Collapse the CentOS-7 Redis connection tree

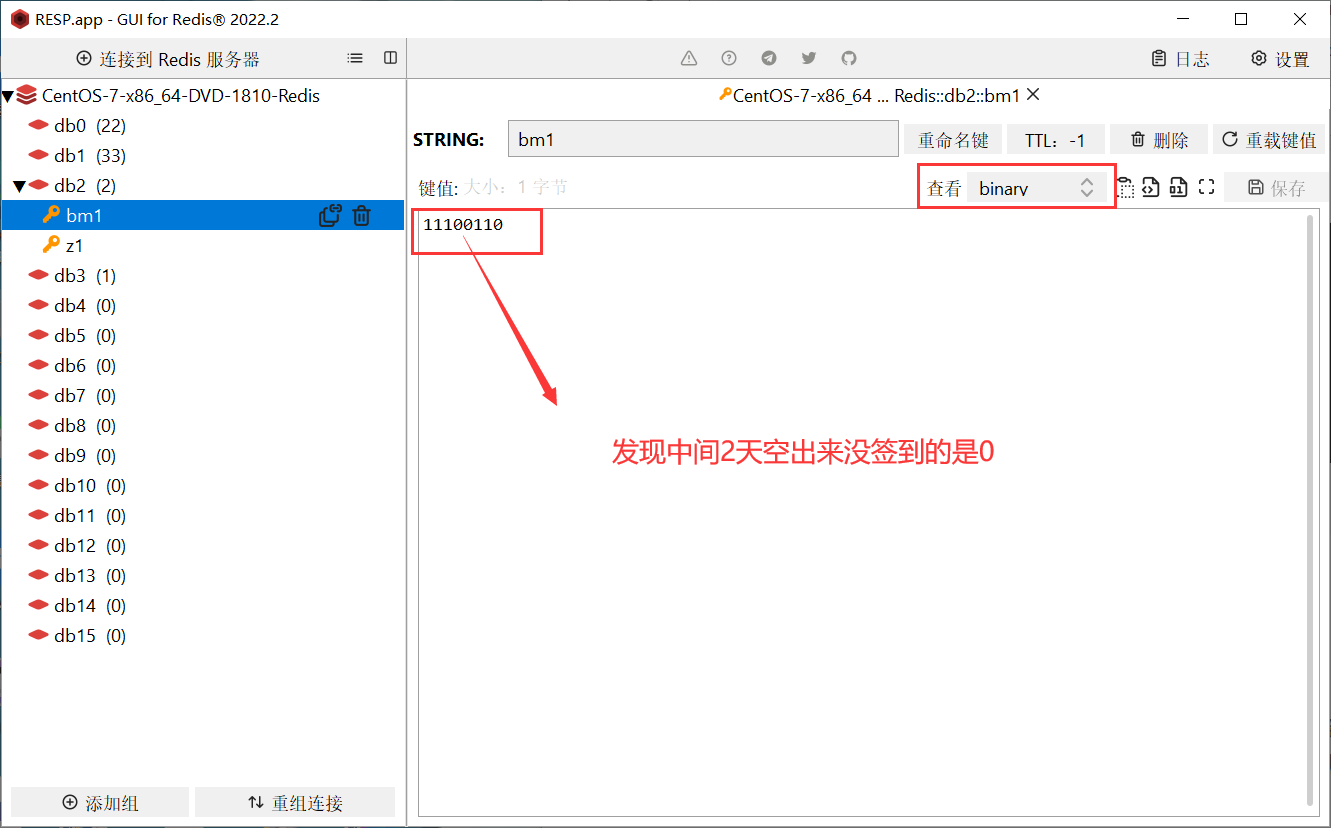pyautogui.click(x=7, y=96)
